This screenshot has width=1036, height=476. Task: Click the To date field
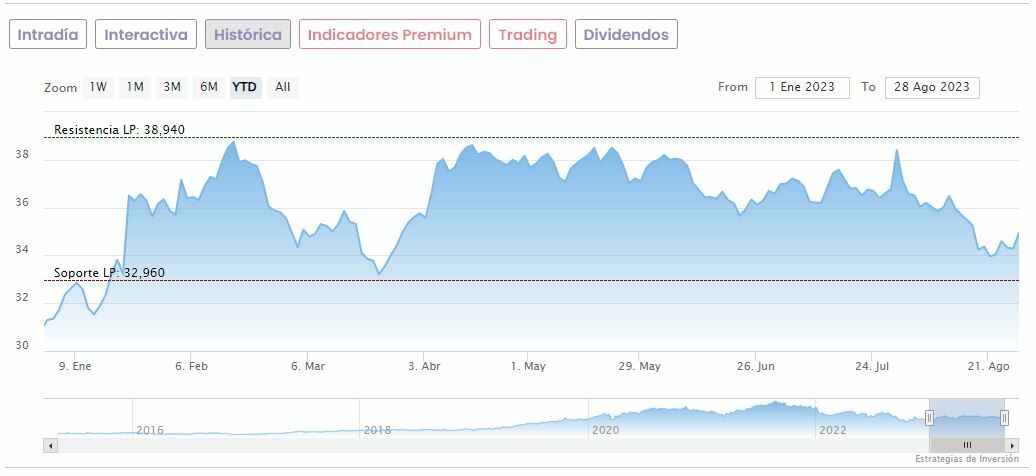pos(932,87)
